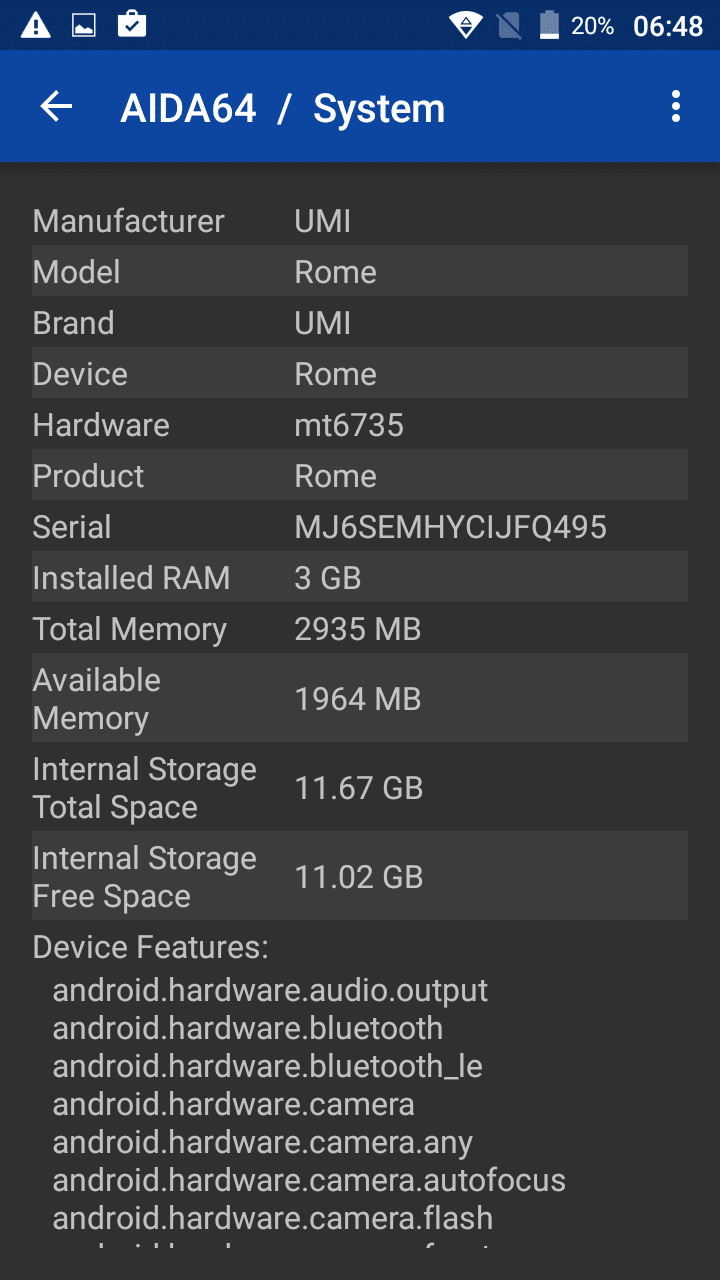Tap the Total Memory 2935 MB row
The height and width of the screenshot is (1280, 720).
click(359, 628)
